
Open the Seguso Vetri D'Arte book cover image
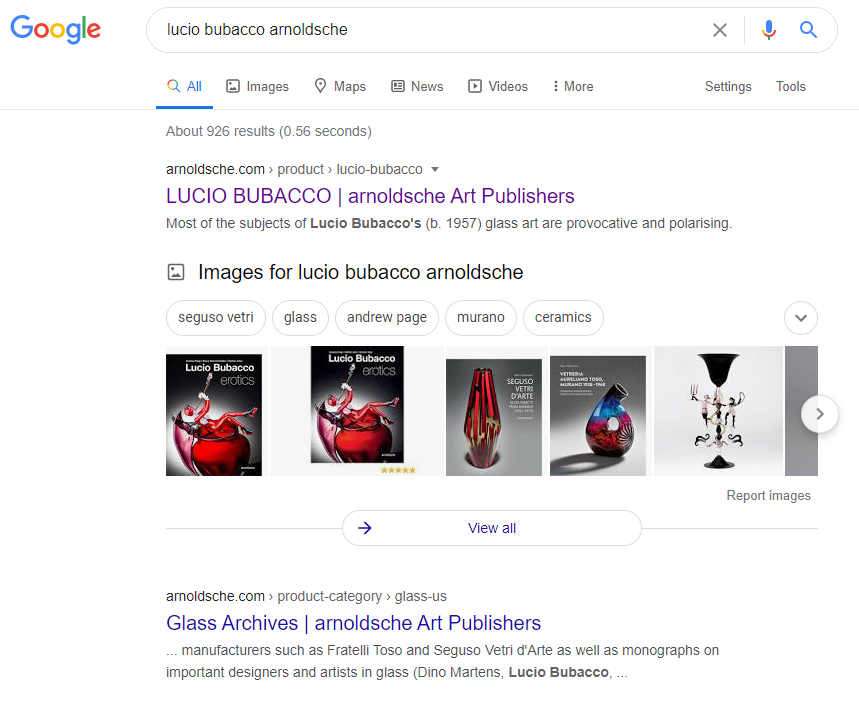(x=494, y=417)
